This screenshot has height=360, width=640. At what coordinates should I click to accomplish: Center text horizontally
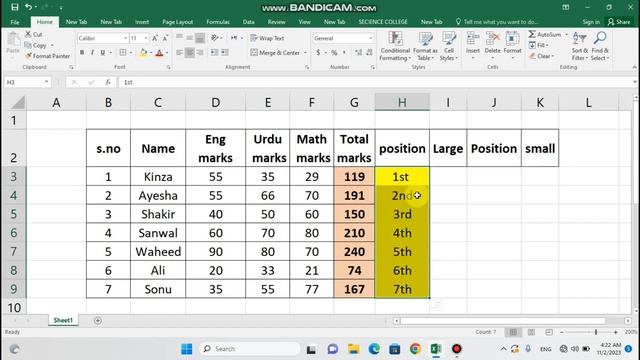coord(190,53)
